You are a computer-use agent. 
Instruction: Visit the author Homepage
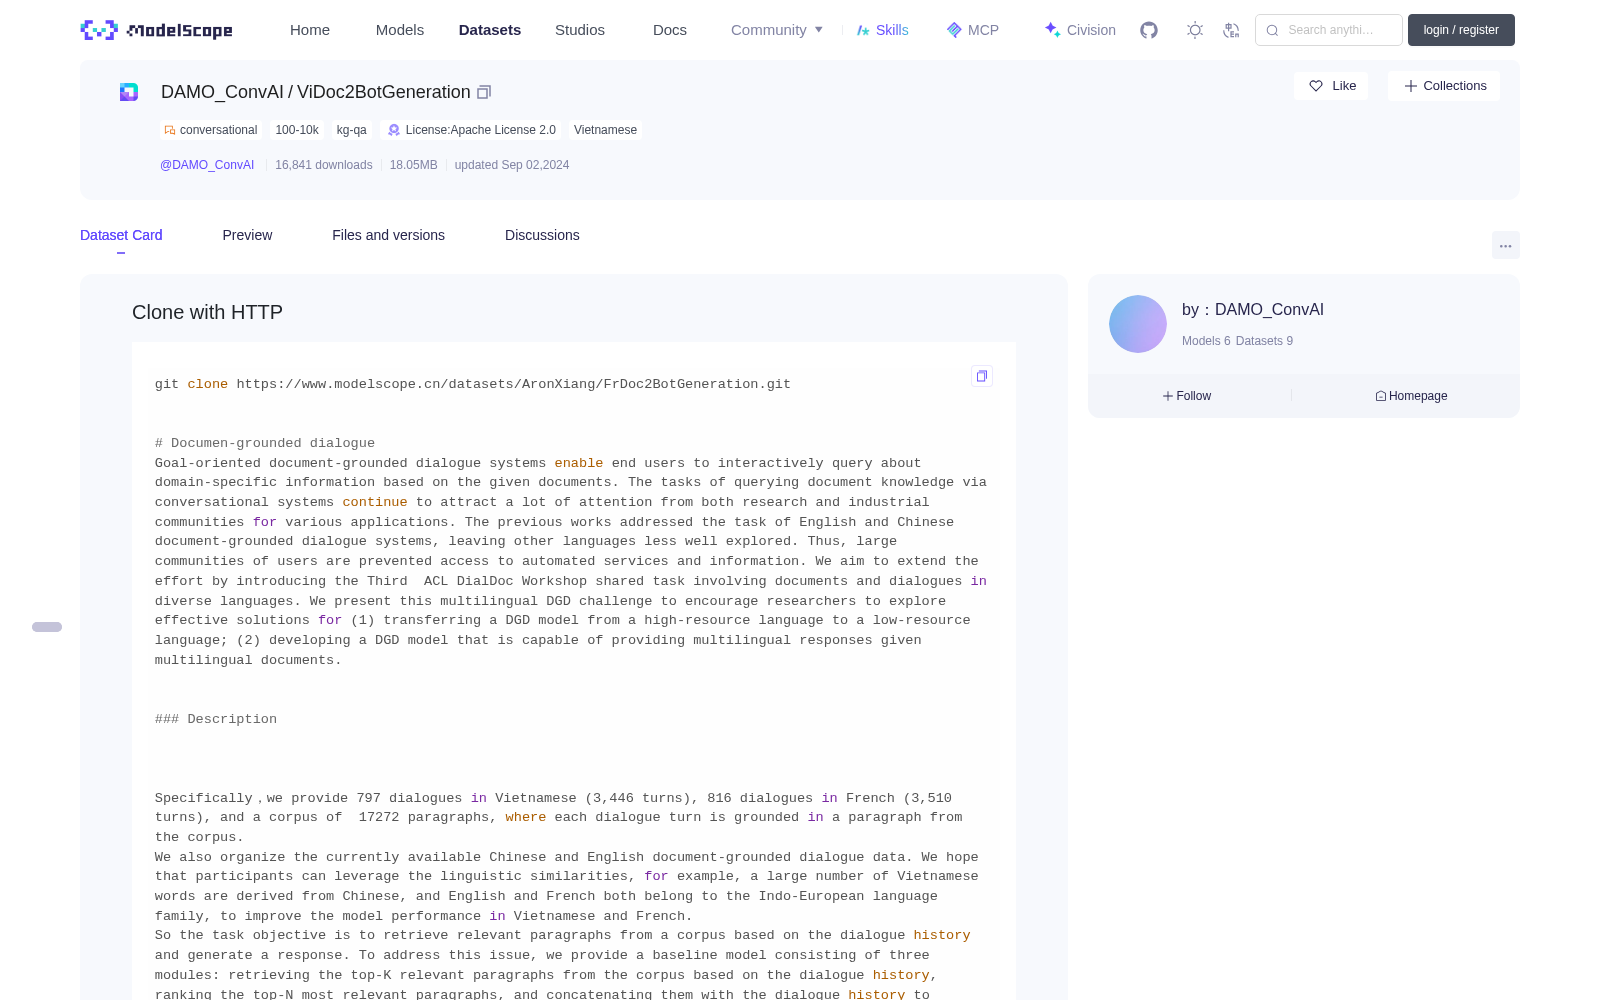[1411, 396]
